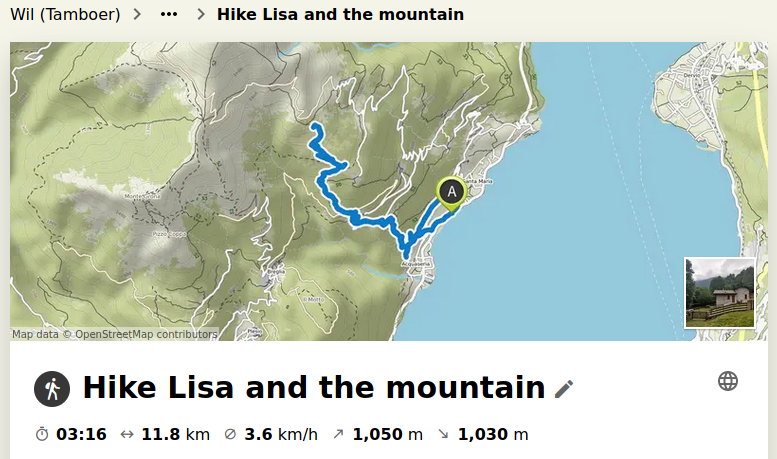Click the elevation gain up-arrow icon
The image size is (777, 459).
pyautogui.click(x=338, y=434)
